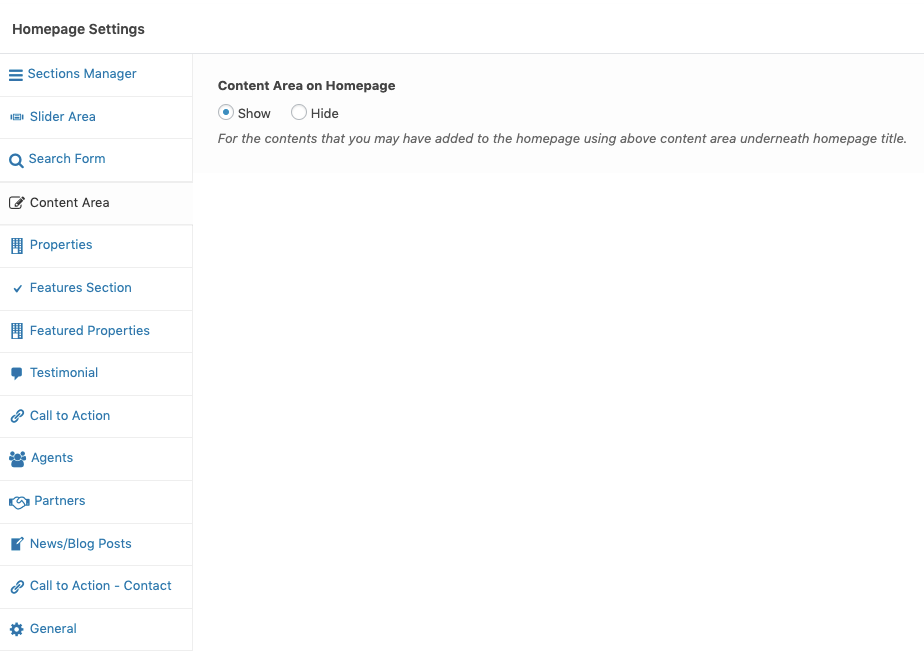Click the Properties building icon
This screenshot has width=924, height=653.
tap(17, 246)
